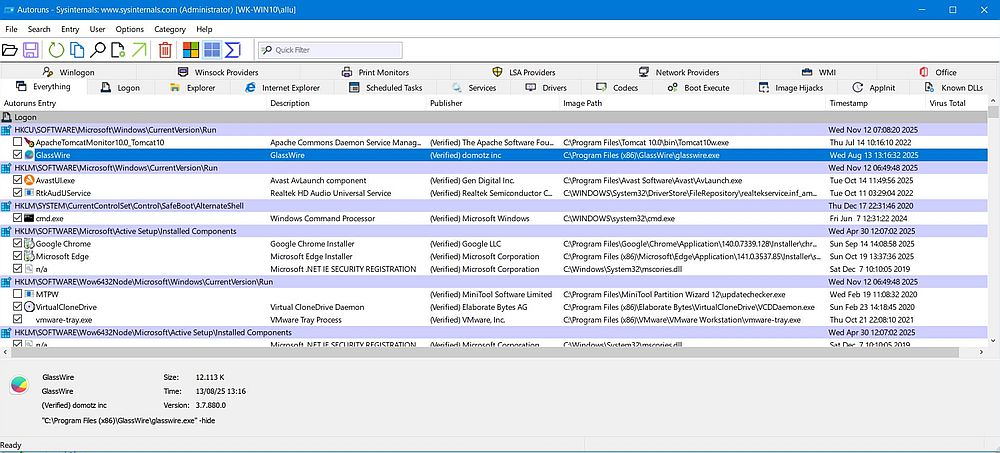Image resolution: width=1000 pixels, height=453 pixels.
Task: Click the Autoruns app icon in title bar
Action: pyautogui.click(x=8, y=10)
